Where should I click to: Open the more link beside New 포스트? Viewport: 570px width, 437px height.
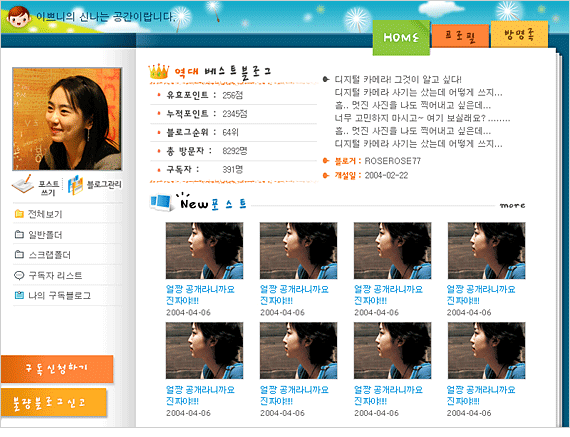[512, 205]
